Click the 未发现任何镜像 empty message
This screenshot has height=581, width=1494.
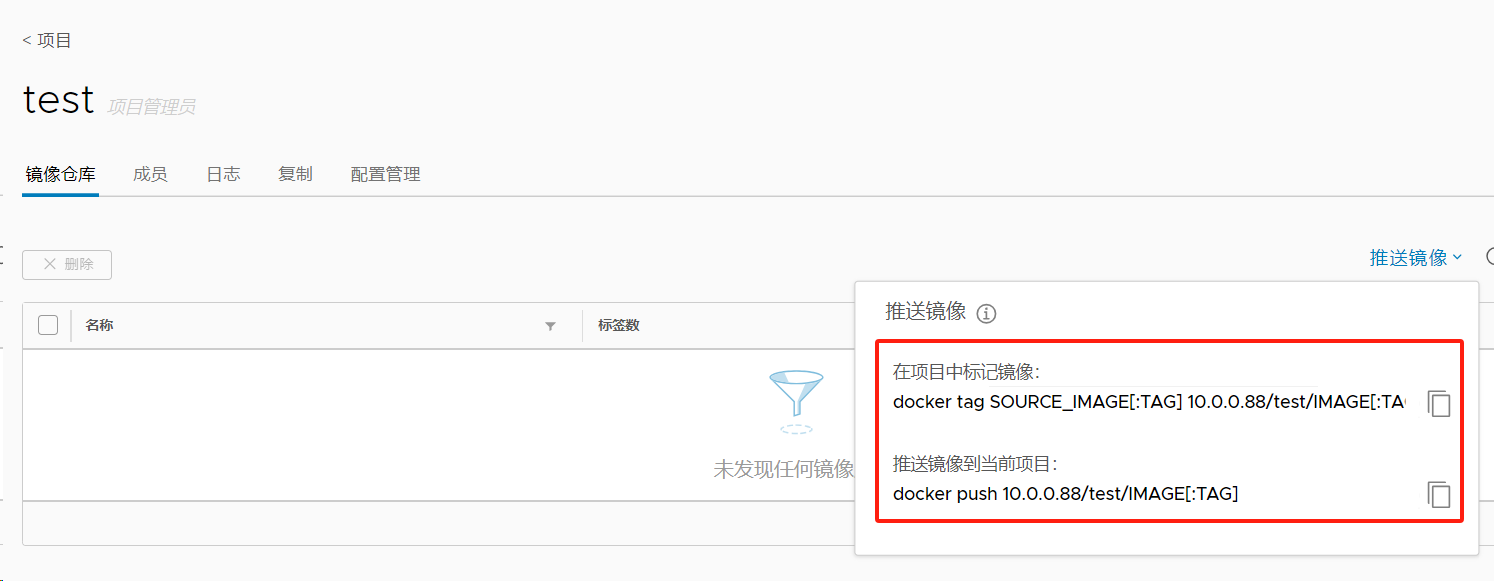783,469
